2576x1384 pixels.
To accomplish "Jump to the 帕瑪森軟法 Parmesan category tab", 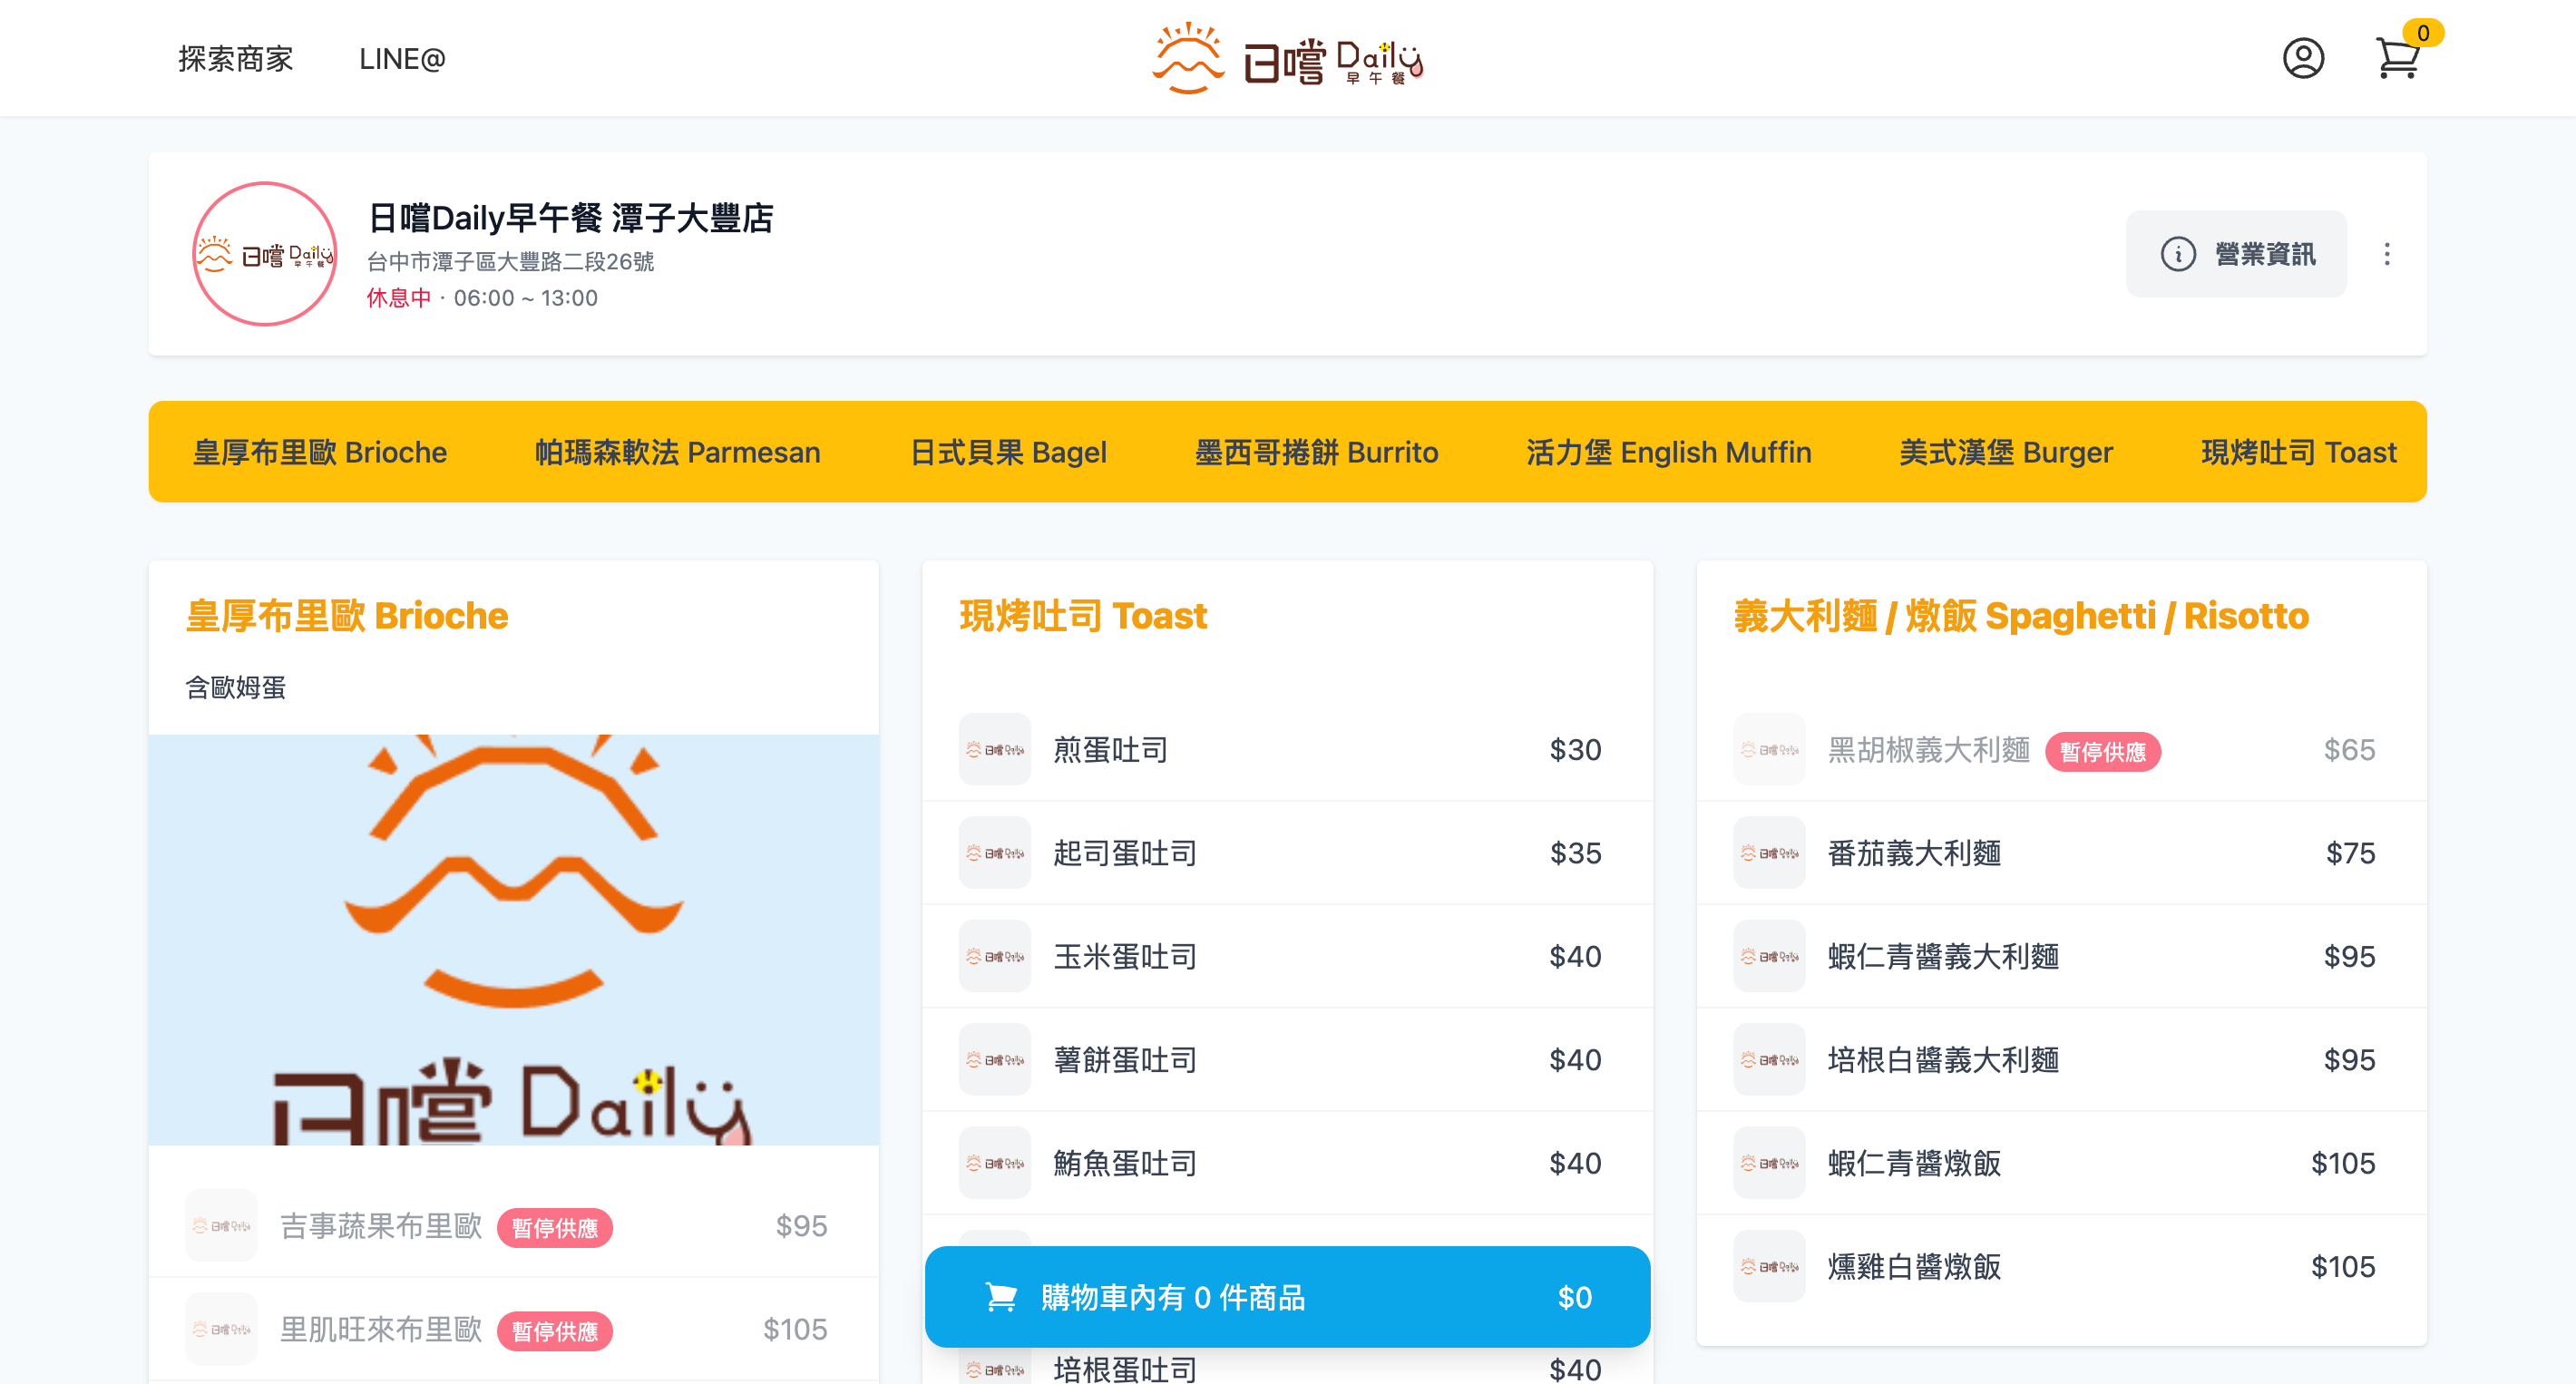I will click(x=677, y=452).
